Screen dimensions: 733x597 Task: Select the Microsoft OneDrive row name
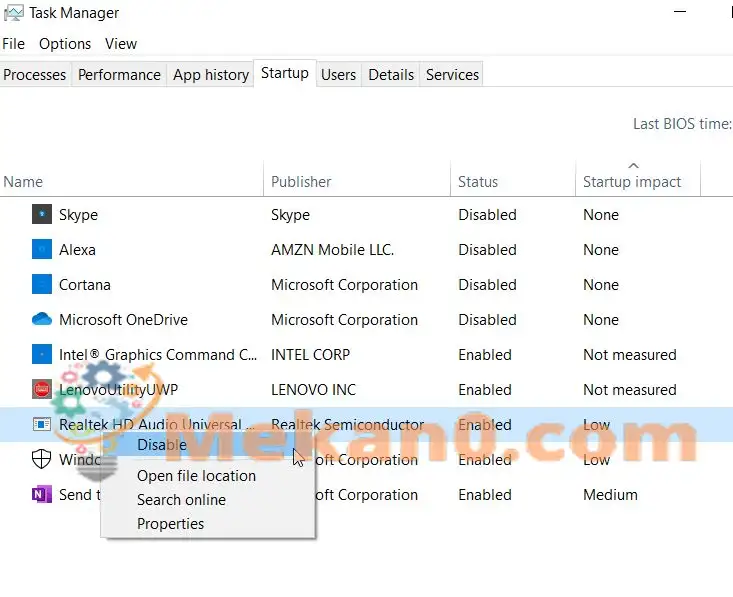(x=123, y=319)
